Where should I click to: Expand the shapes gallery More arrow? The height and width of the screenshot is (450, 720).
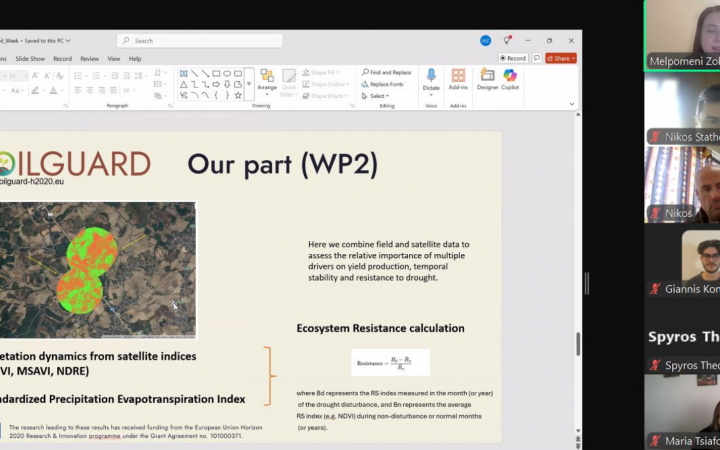click(249, 84)
